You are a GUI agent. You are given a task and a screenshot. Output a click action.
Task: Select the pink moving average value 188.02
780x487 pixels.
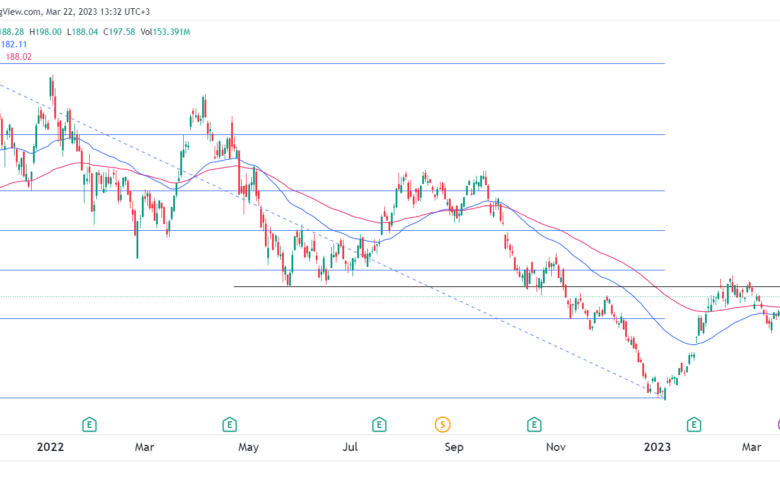pyautogui.click(x=18, y=57)
